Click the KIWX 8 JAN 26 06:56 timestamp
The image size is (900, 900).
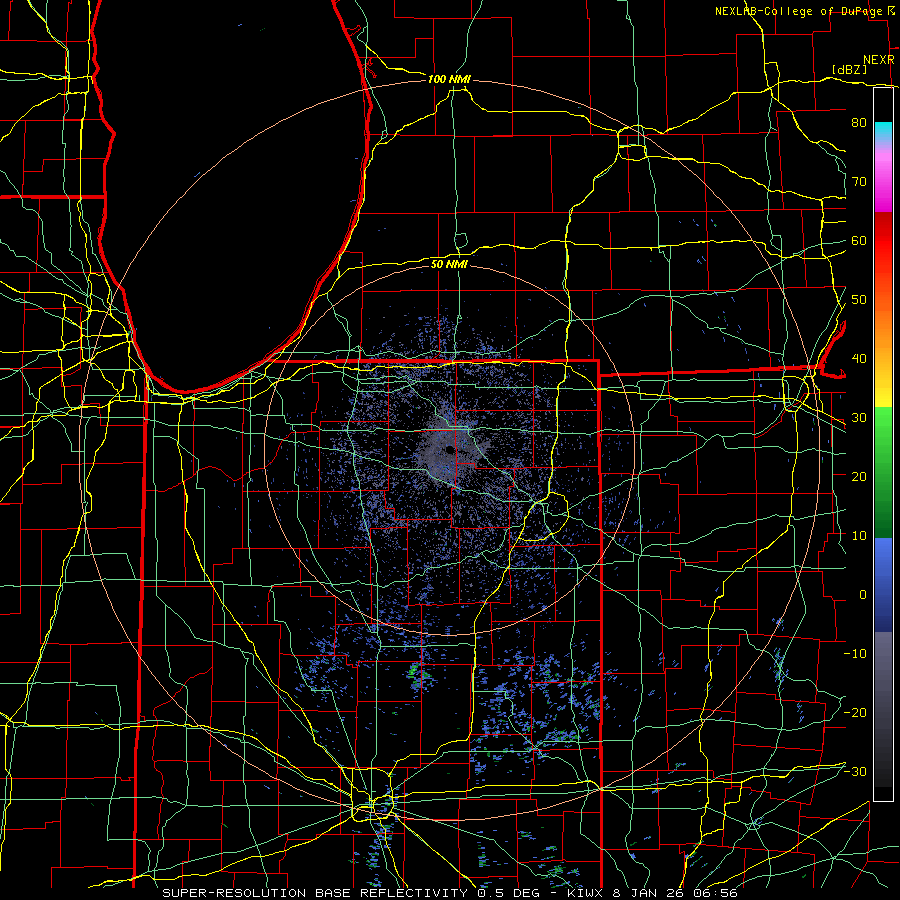tap(652, 893)
